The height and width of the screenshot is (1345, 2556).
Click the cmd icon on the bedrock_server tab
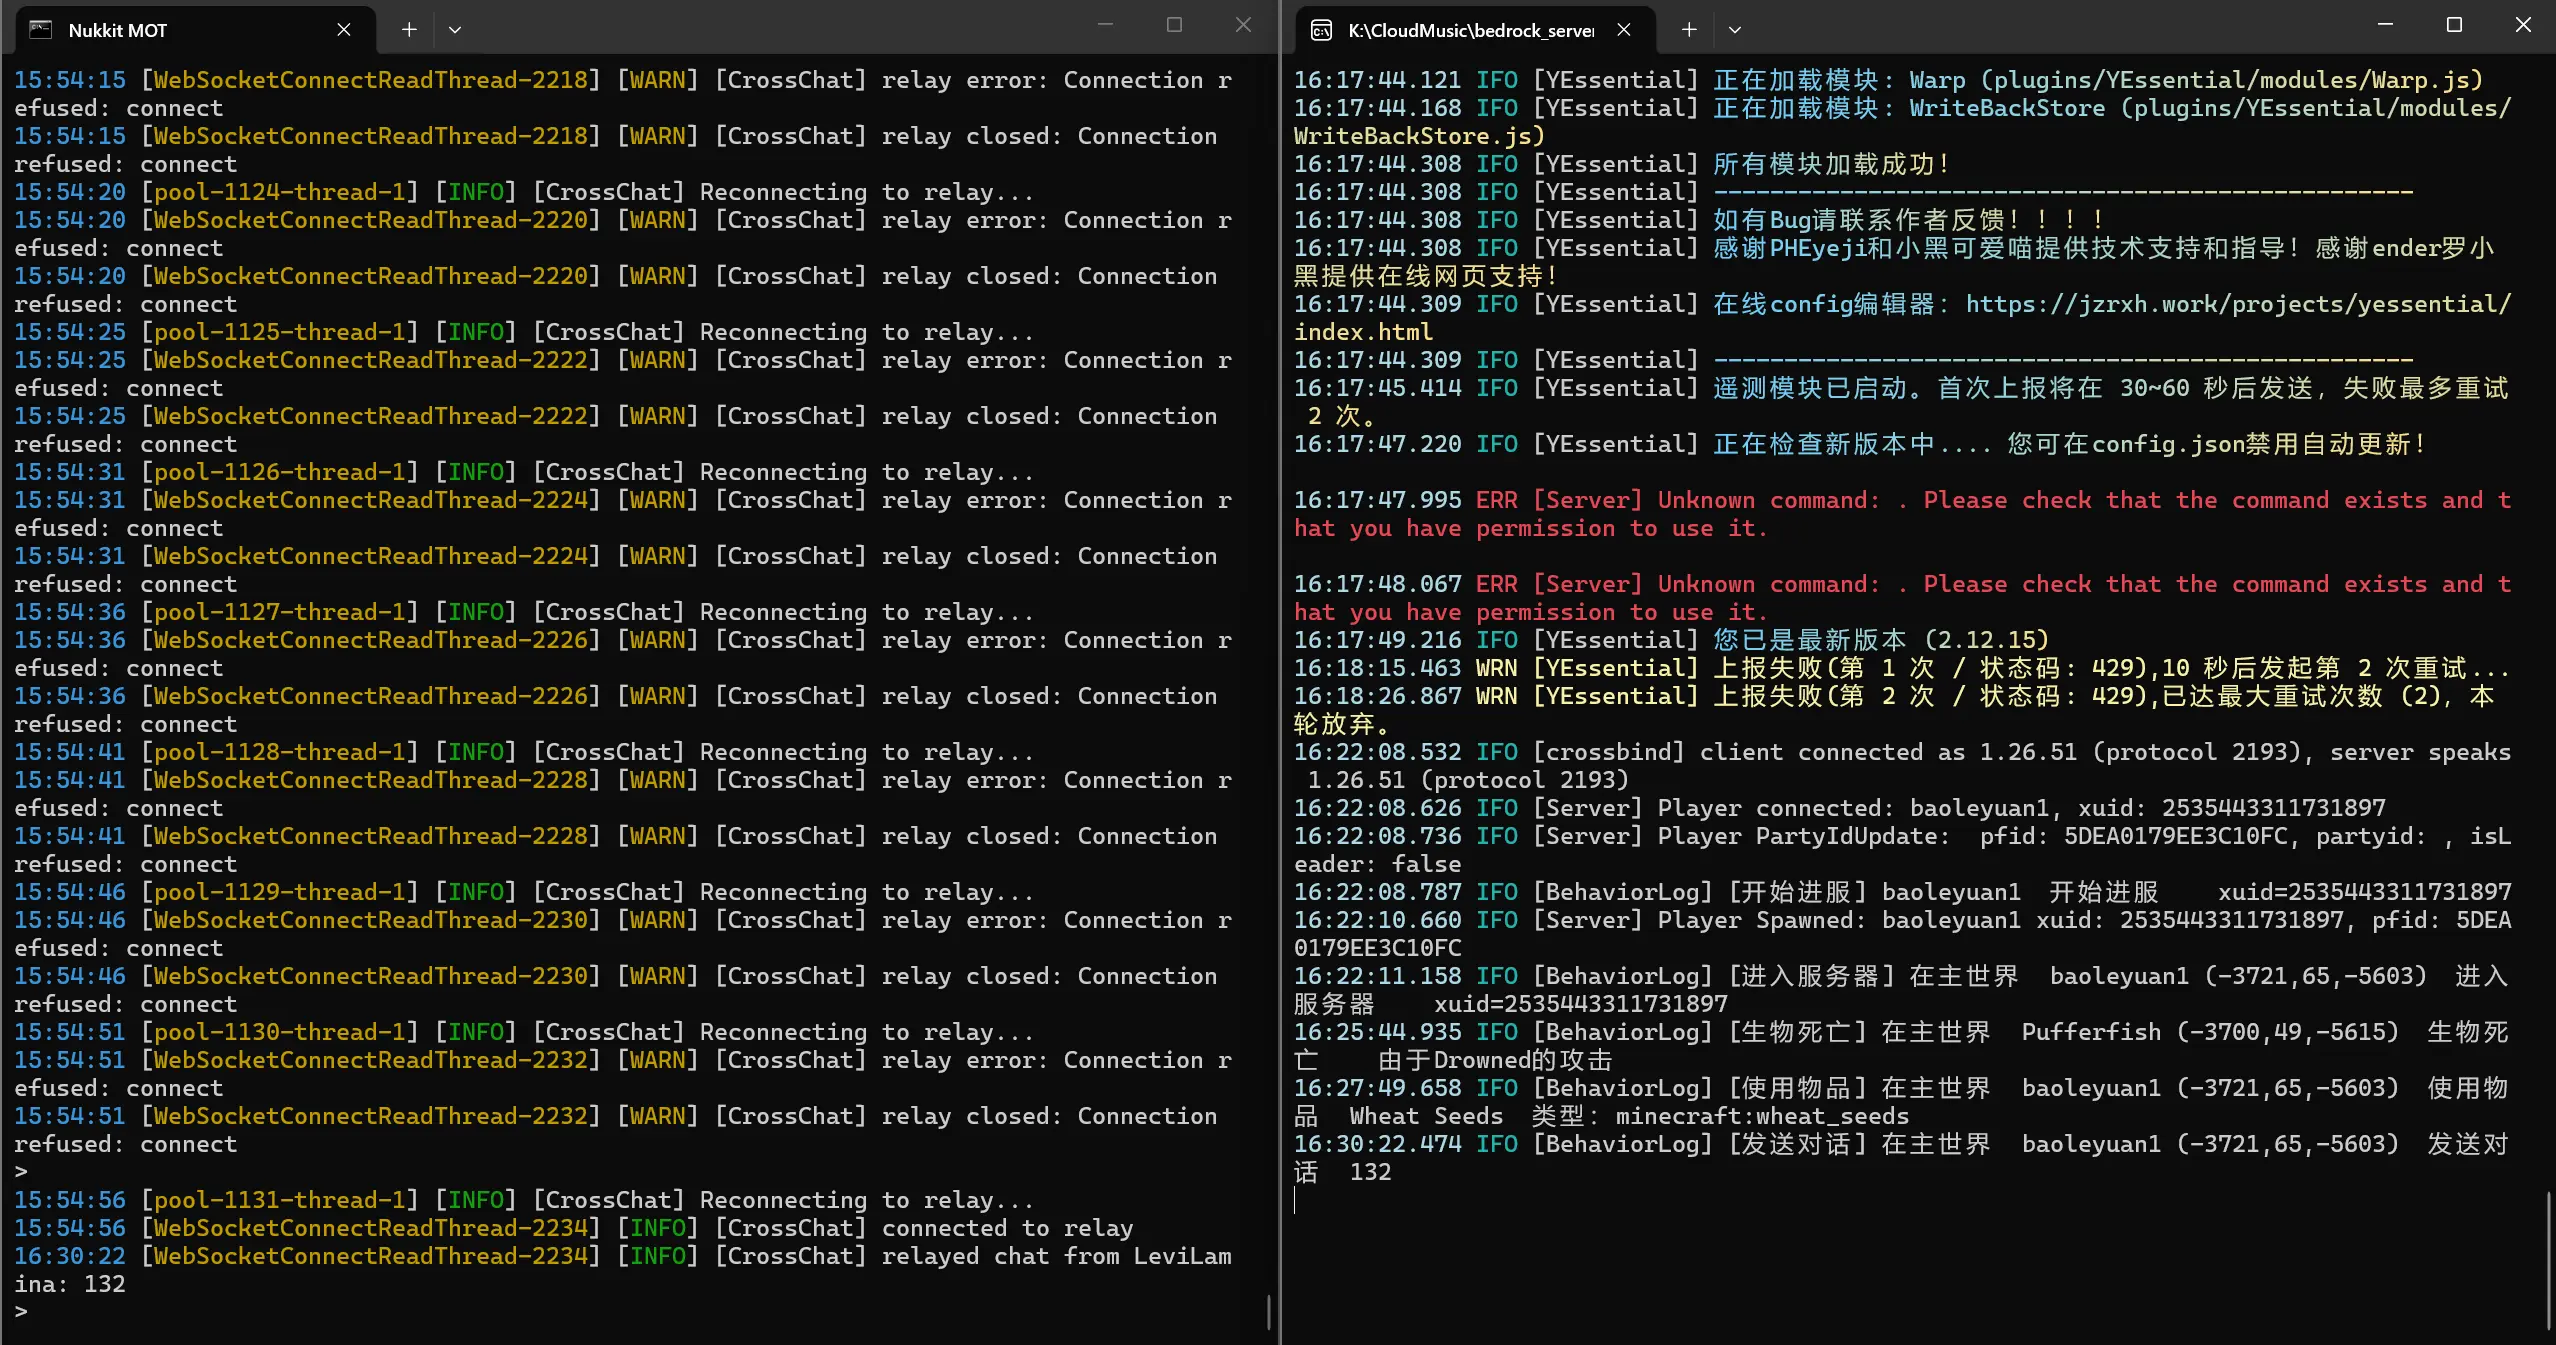[1321, 30]
